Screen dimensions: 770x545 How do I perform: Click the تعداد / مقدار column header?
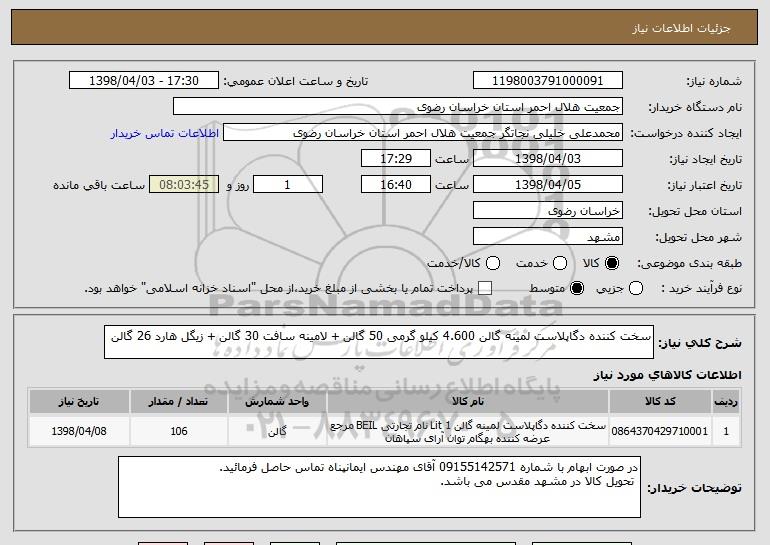pyautogui.click(x=179, y=402)
